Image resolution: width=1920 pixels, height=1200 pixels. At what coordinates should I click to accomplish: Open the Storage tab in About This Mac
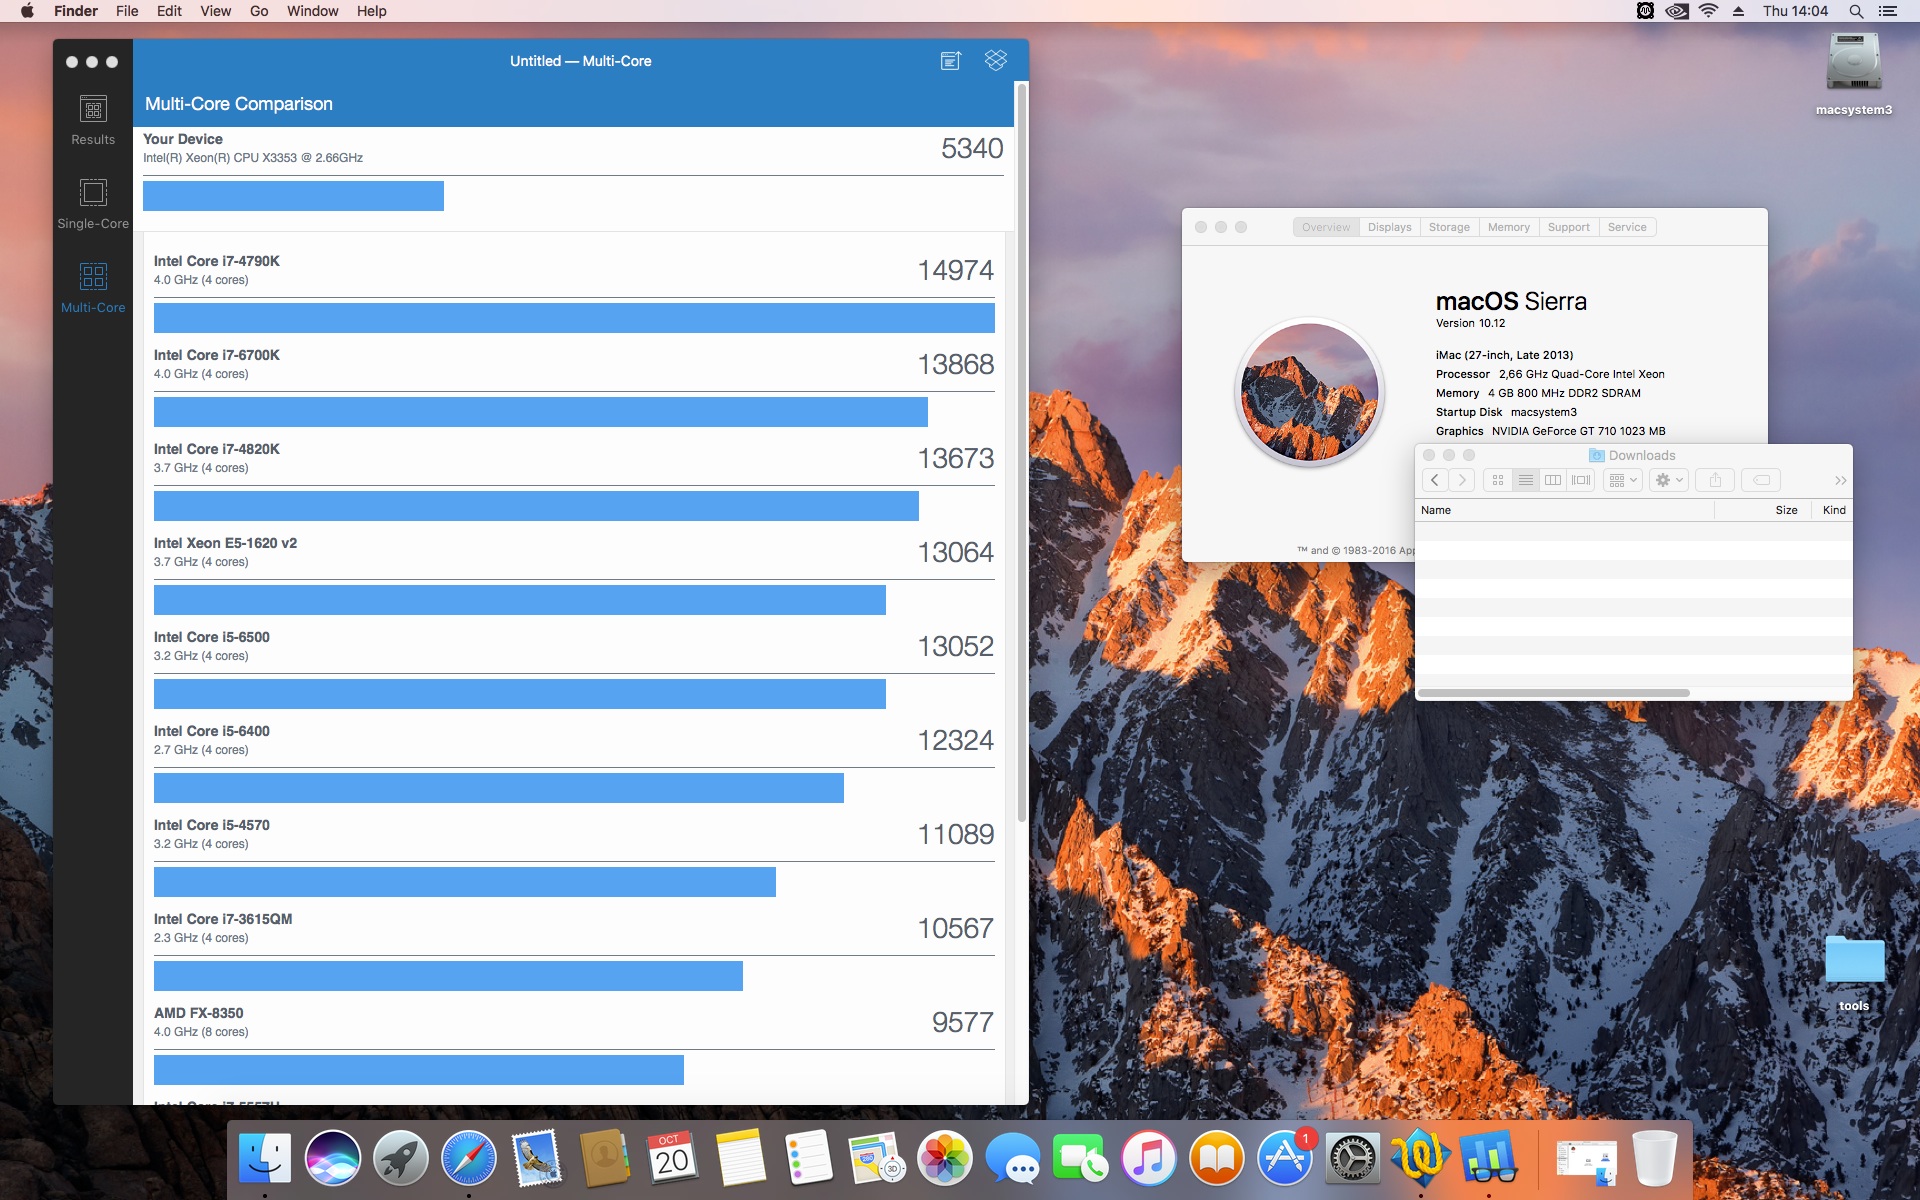point(1448,227)
